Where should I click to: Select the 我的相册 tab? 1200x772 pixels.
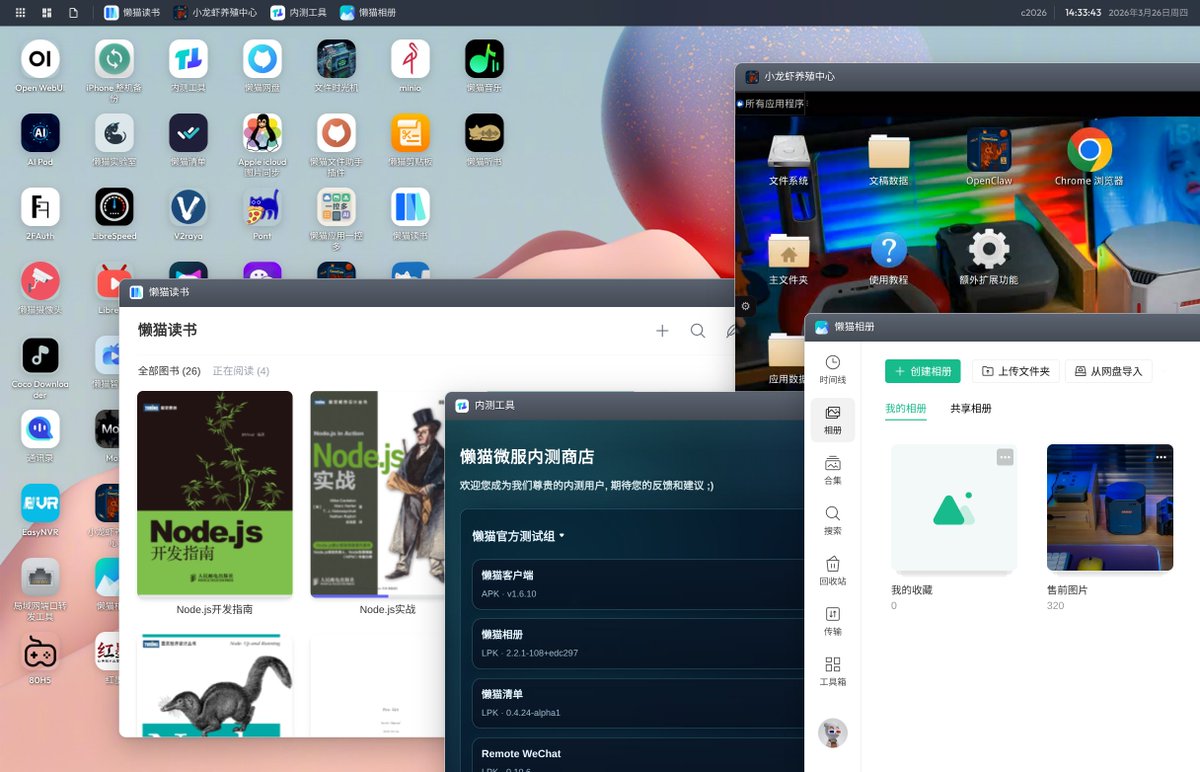[906, 409]
